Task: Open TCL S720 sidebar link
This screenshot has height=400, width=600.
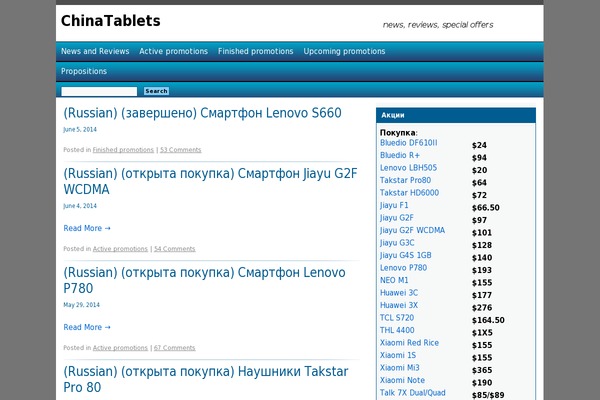Action: click(397, 318)
